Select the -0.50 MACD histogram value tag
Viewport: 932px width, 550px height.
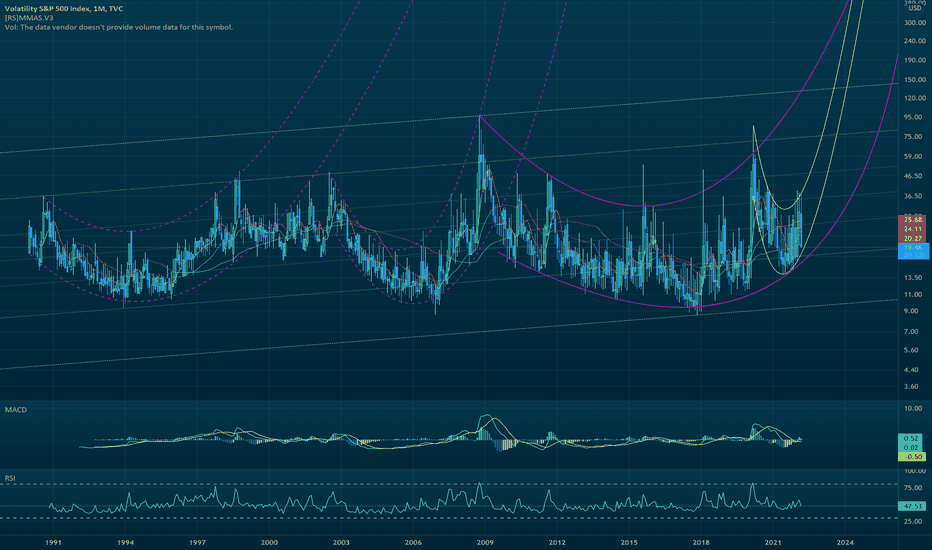click(x=911, y=457)
